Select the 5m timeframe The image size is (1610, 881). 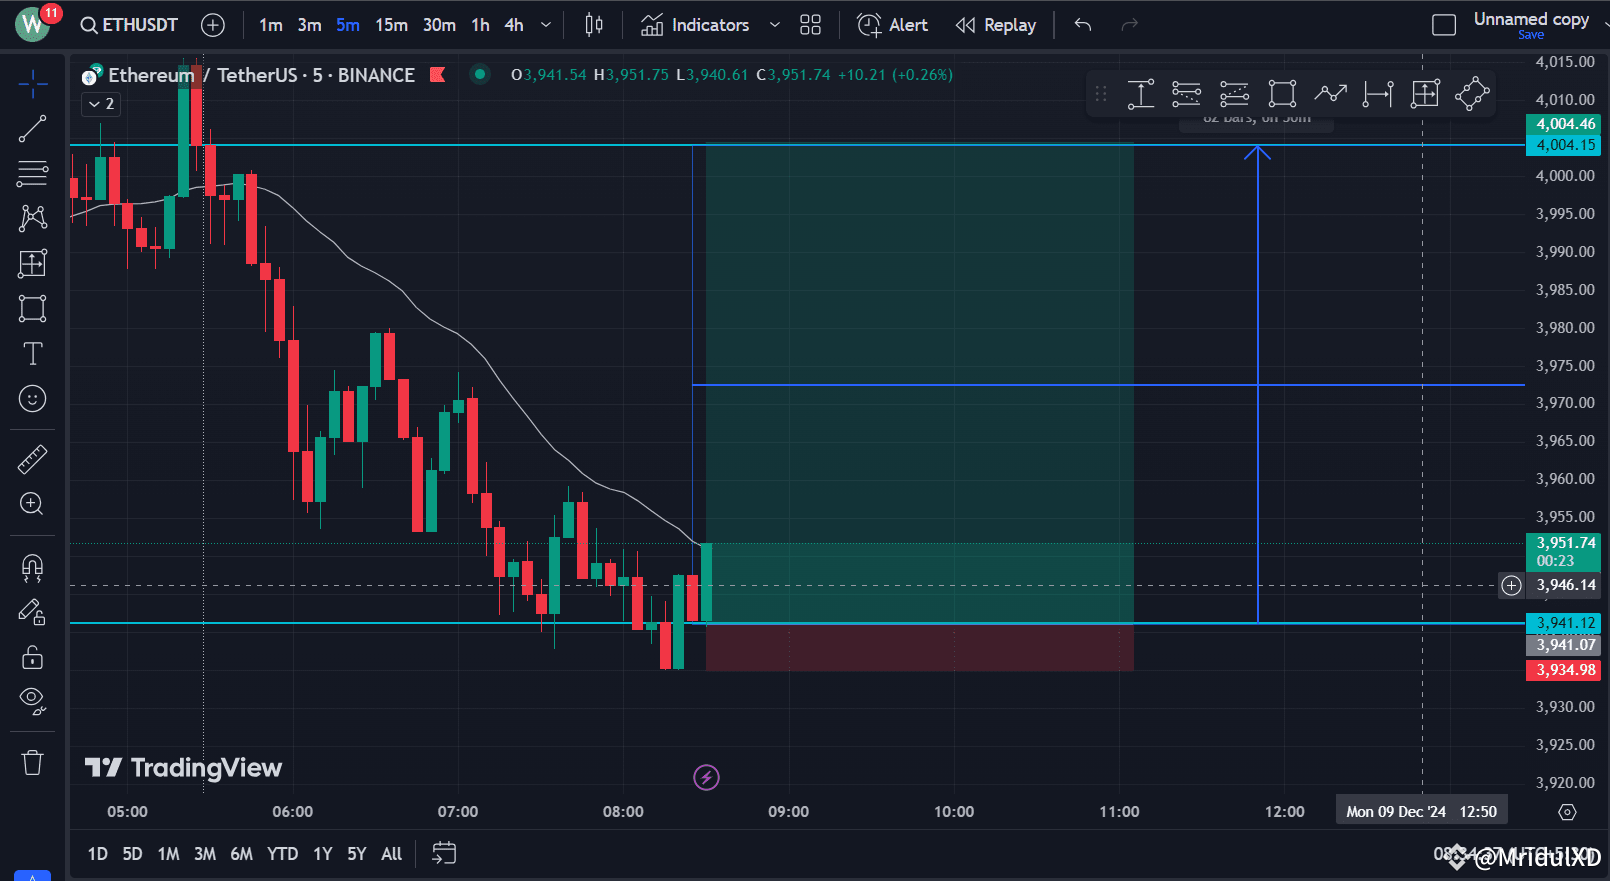click(x=348, y=25)
